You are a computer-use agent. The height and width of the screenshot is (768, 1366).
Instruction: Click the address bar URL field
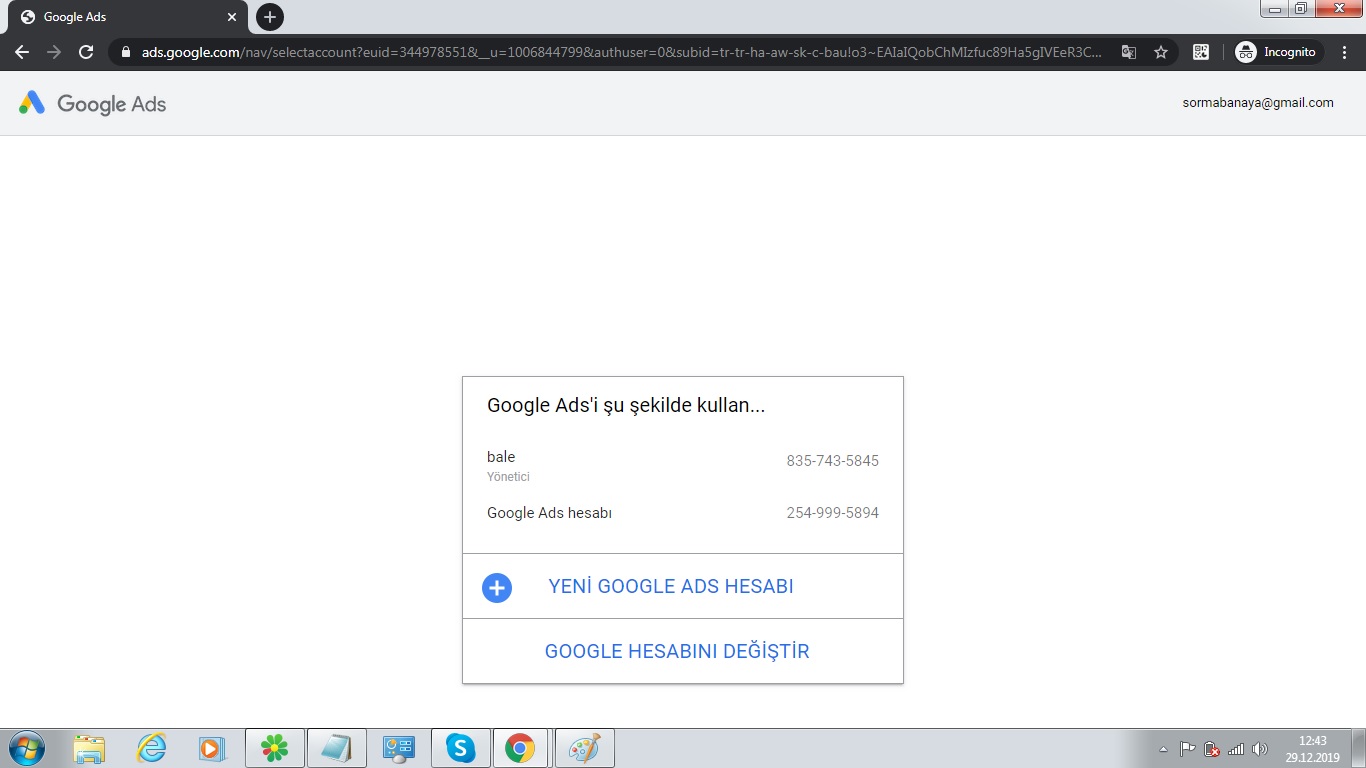(622, 52)
